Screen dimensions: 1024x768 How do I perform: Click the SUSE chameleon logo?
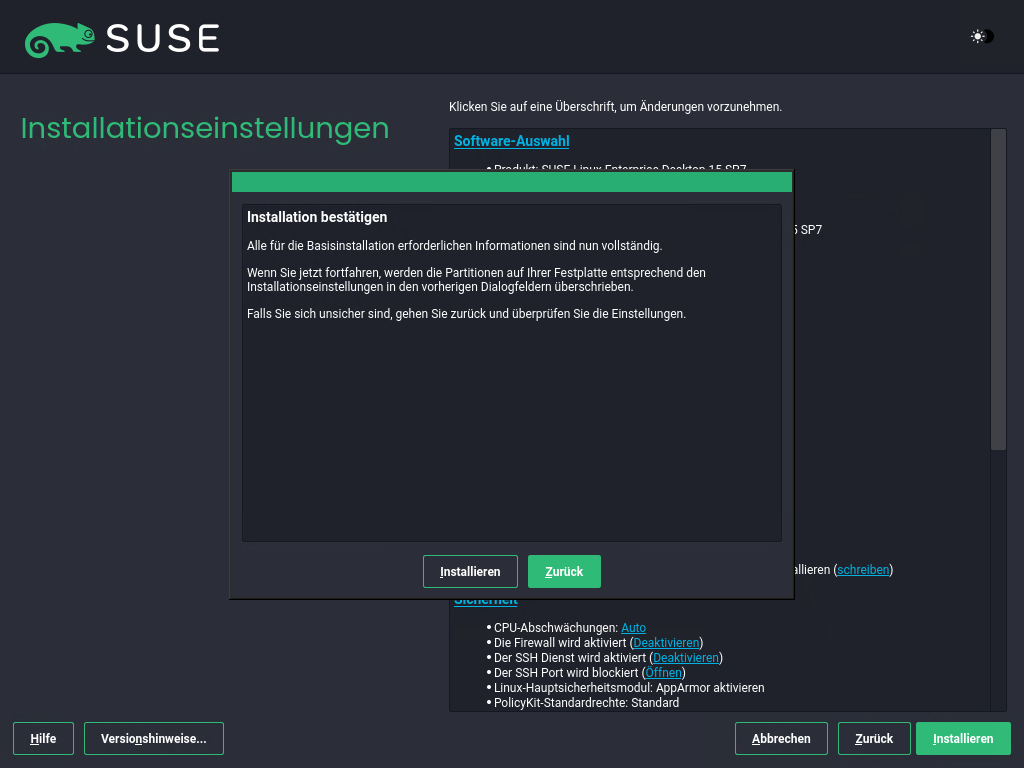click(x=59, y=39)
